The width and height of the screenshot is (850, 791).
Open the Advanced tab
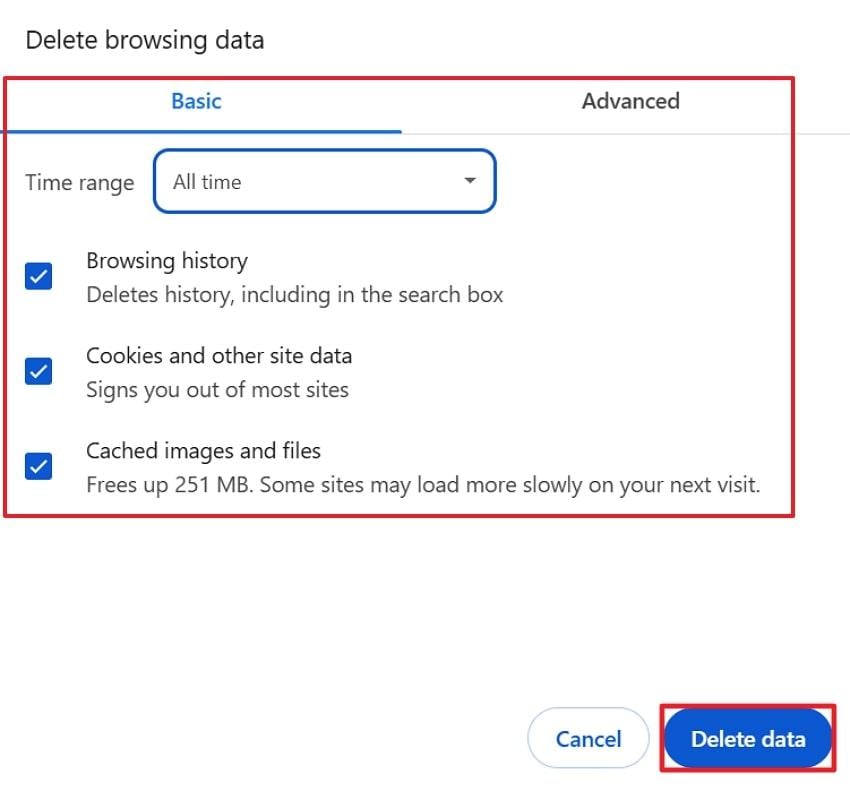pos(630,101)
